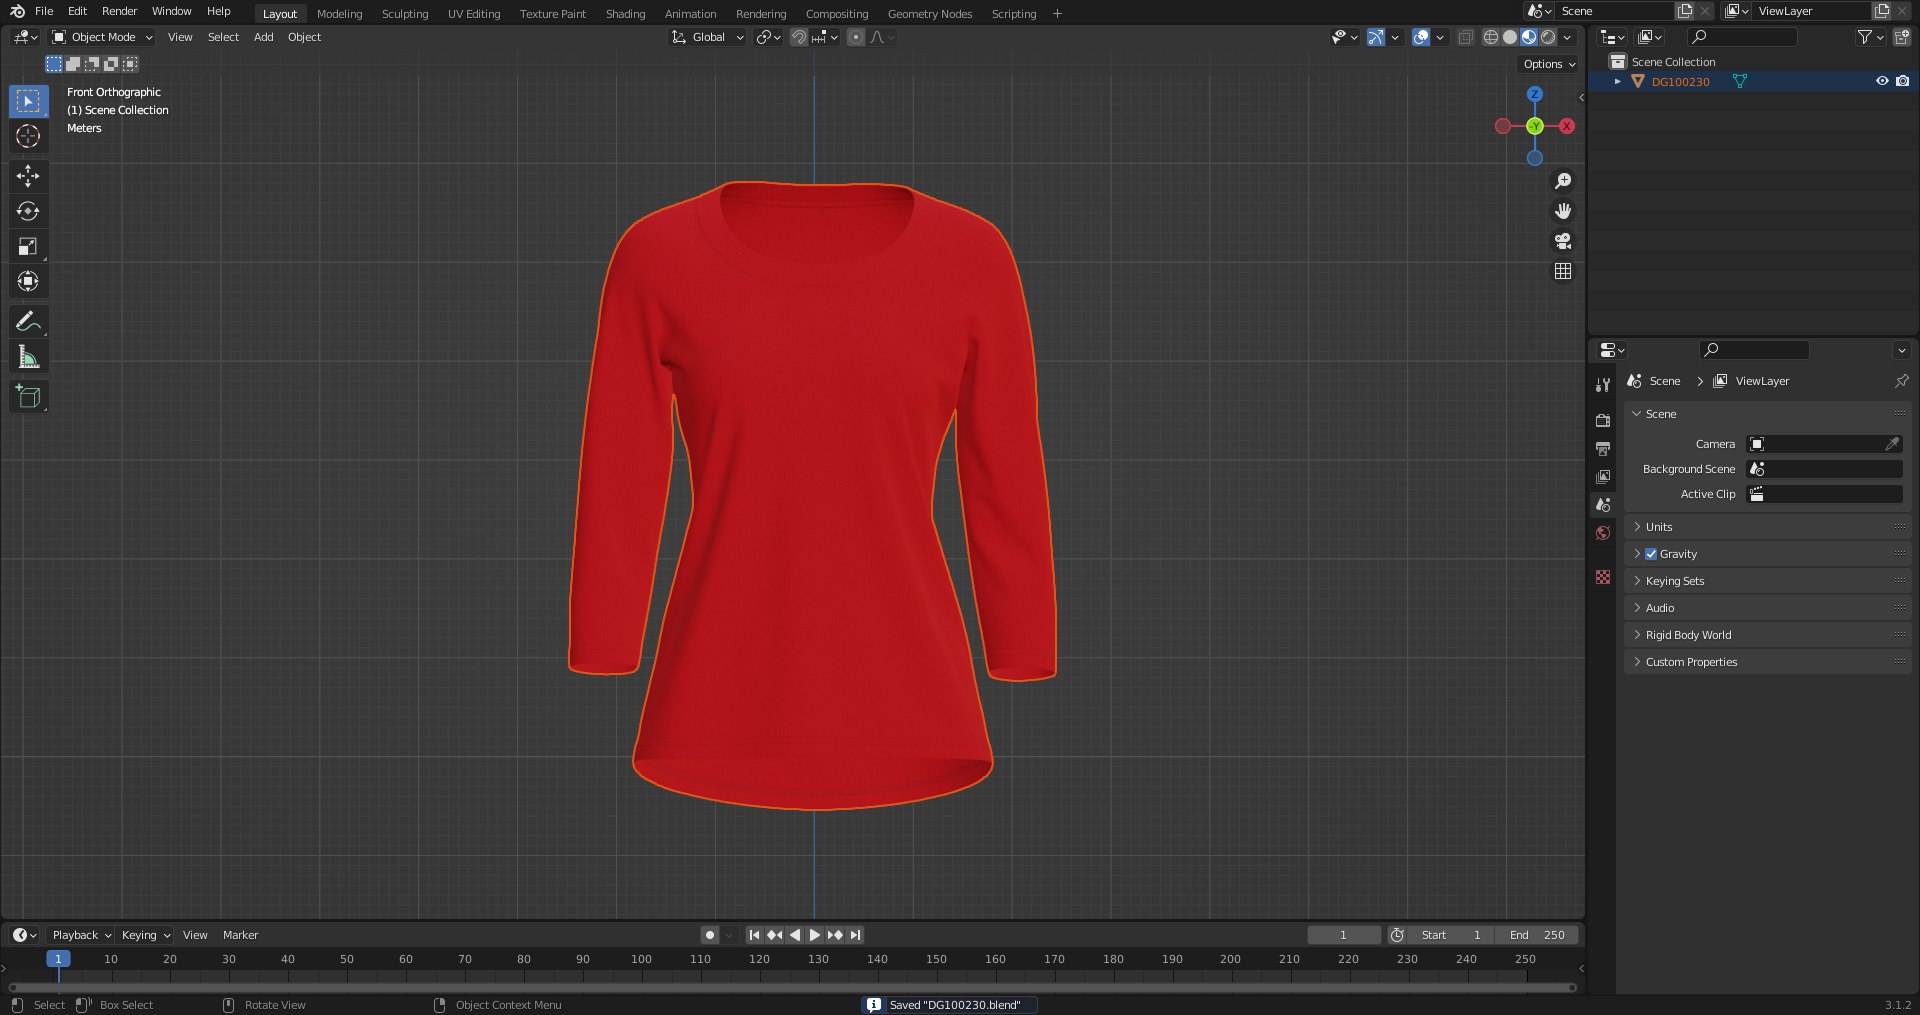Switch to UV Editing workspace tab
The image size is (1920, 1015).
(474, 14)
